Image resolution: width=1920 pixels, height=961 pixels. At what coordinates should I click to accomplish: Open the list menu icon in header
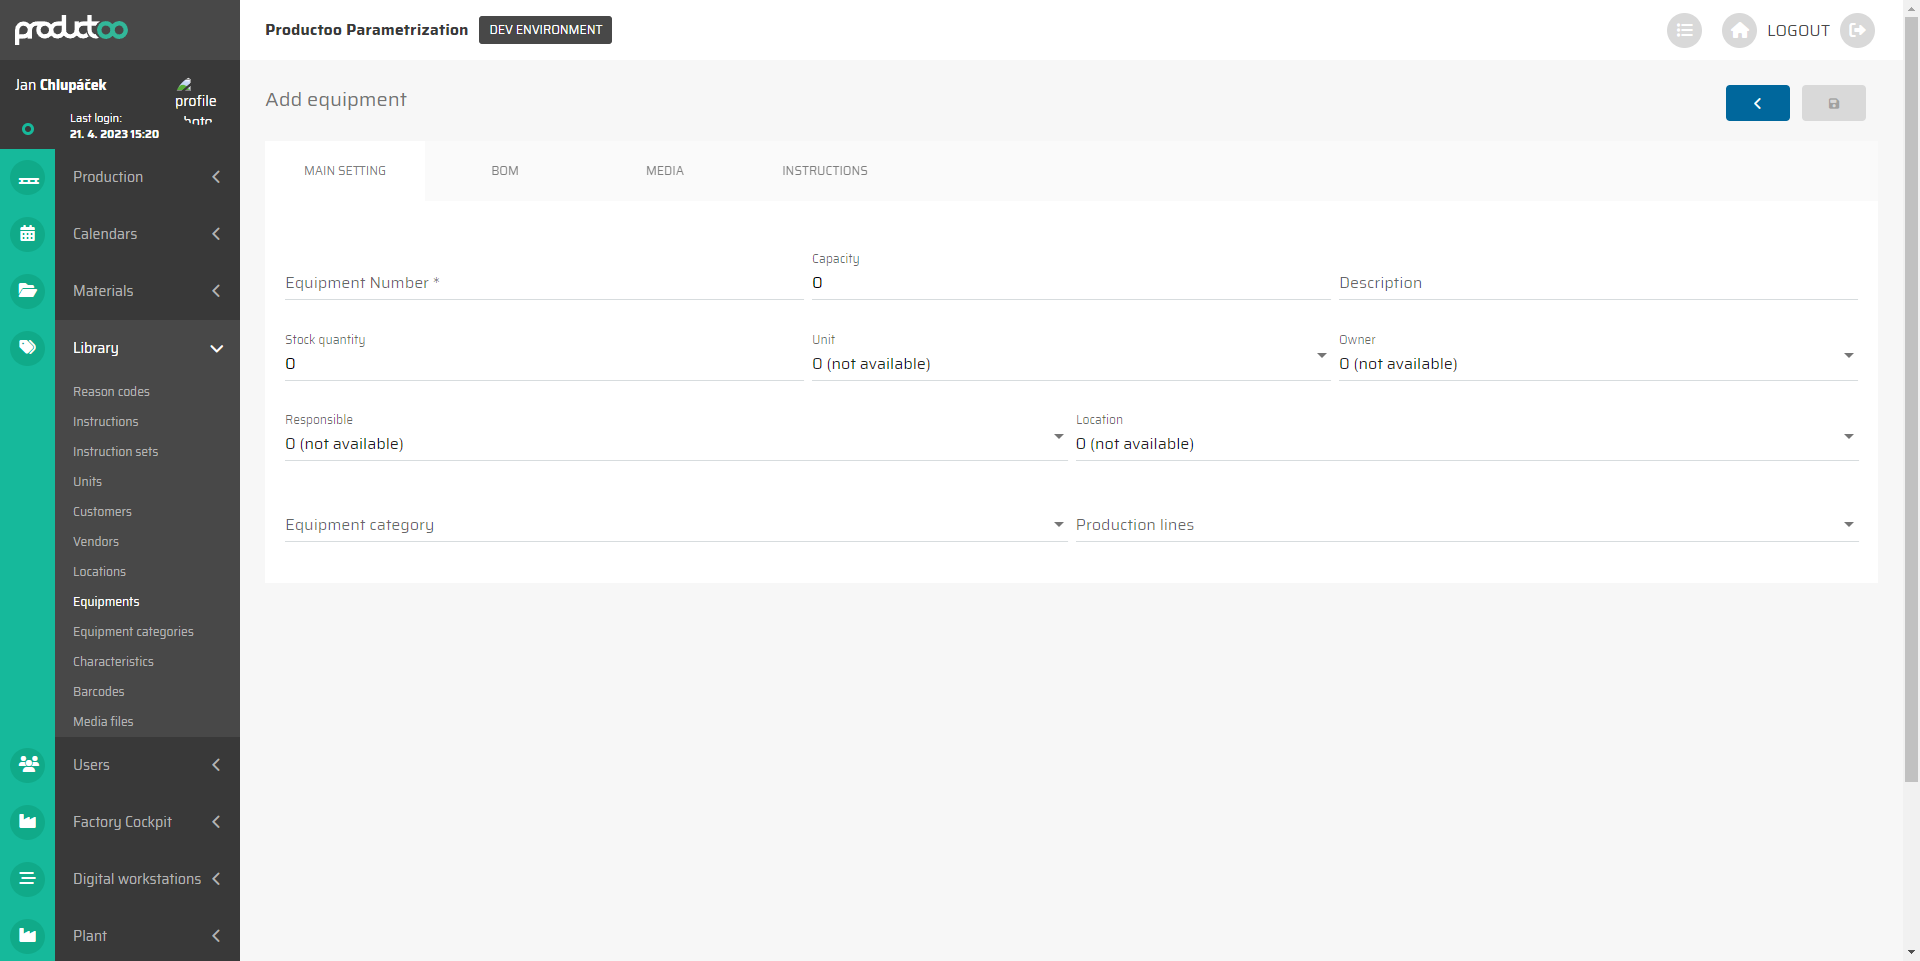coord(1684,31)
